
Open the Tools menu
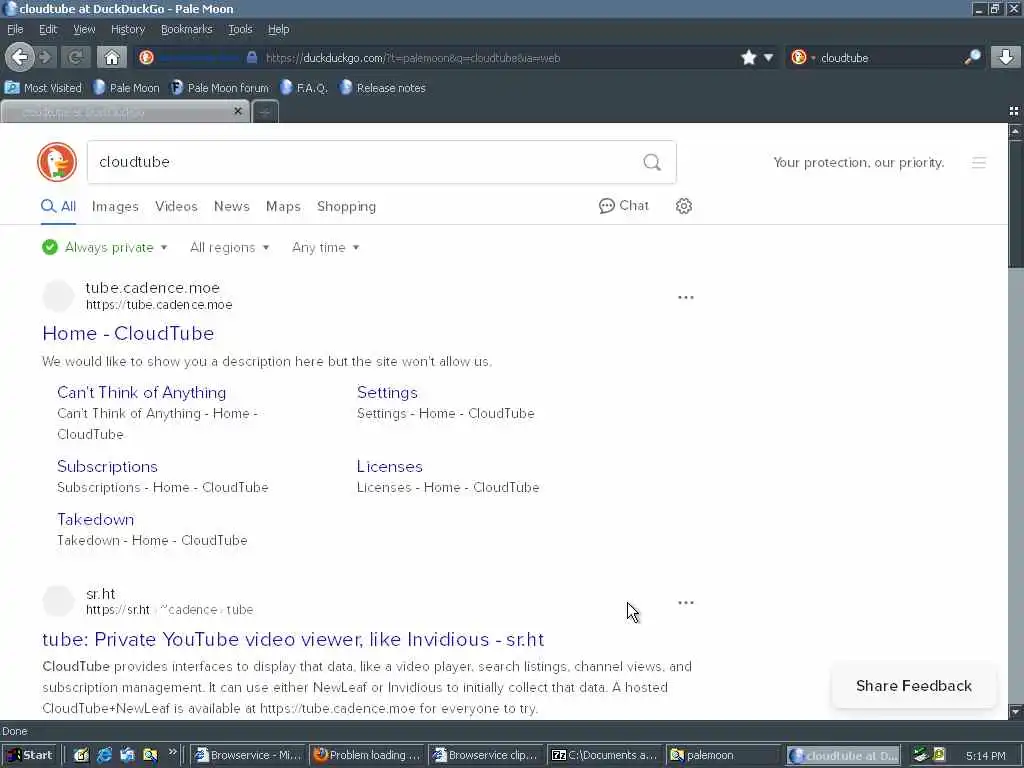[240, 29]
